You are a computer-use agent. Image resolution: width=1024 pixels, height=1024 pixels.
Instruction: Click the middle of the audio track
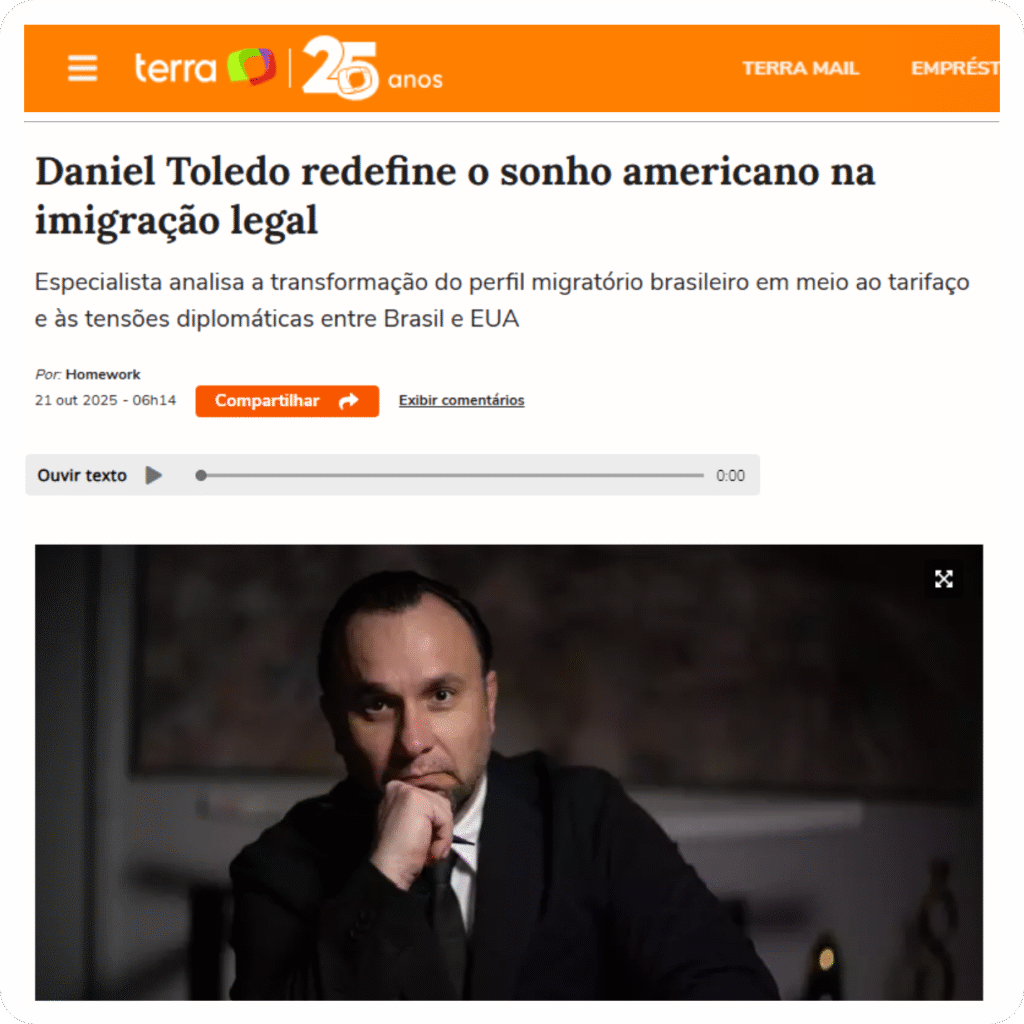(450, 475)
